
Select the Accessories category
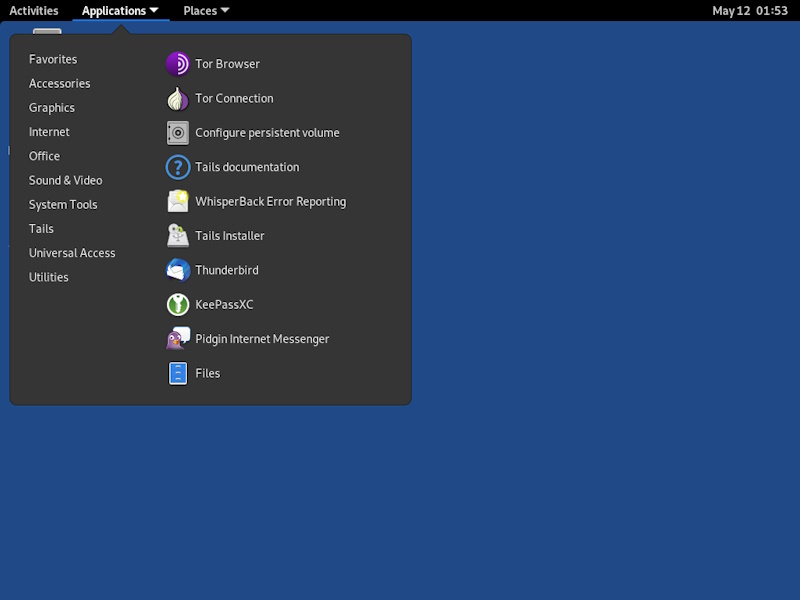click(60, 84)
